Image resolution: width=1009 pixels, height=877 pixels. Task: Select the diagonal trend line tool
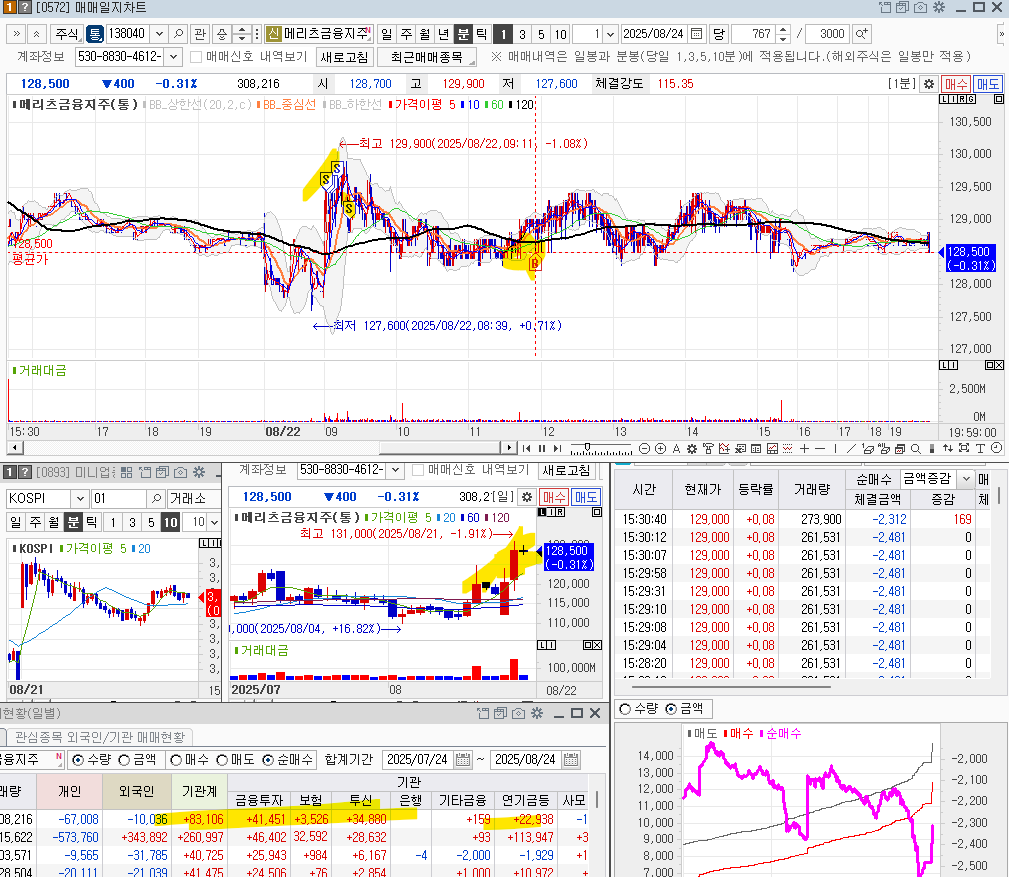[x=851, y=448]
